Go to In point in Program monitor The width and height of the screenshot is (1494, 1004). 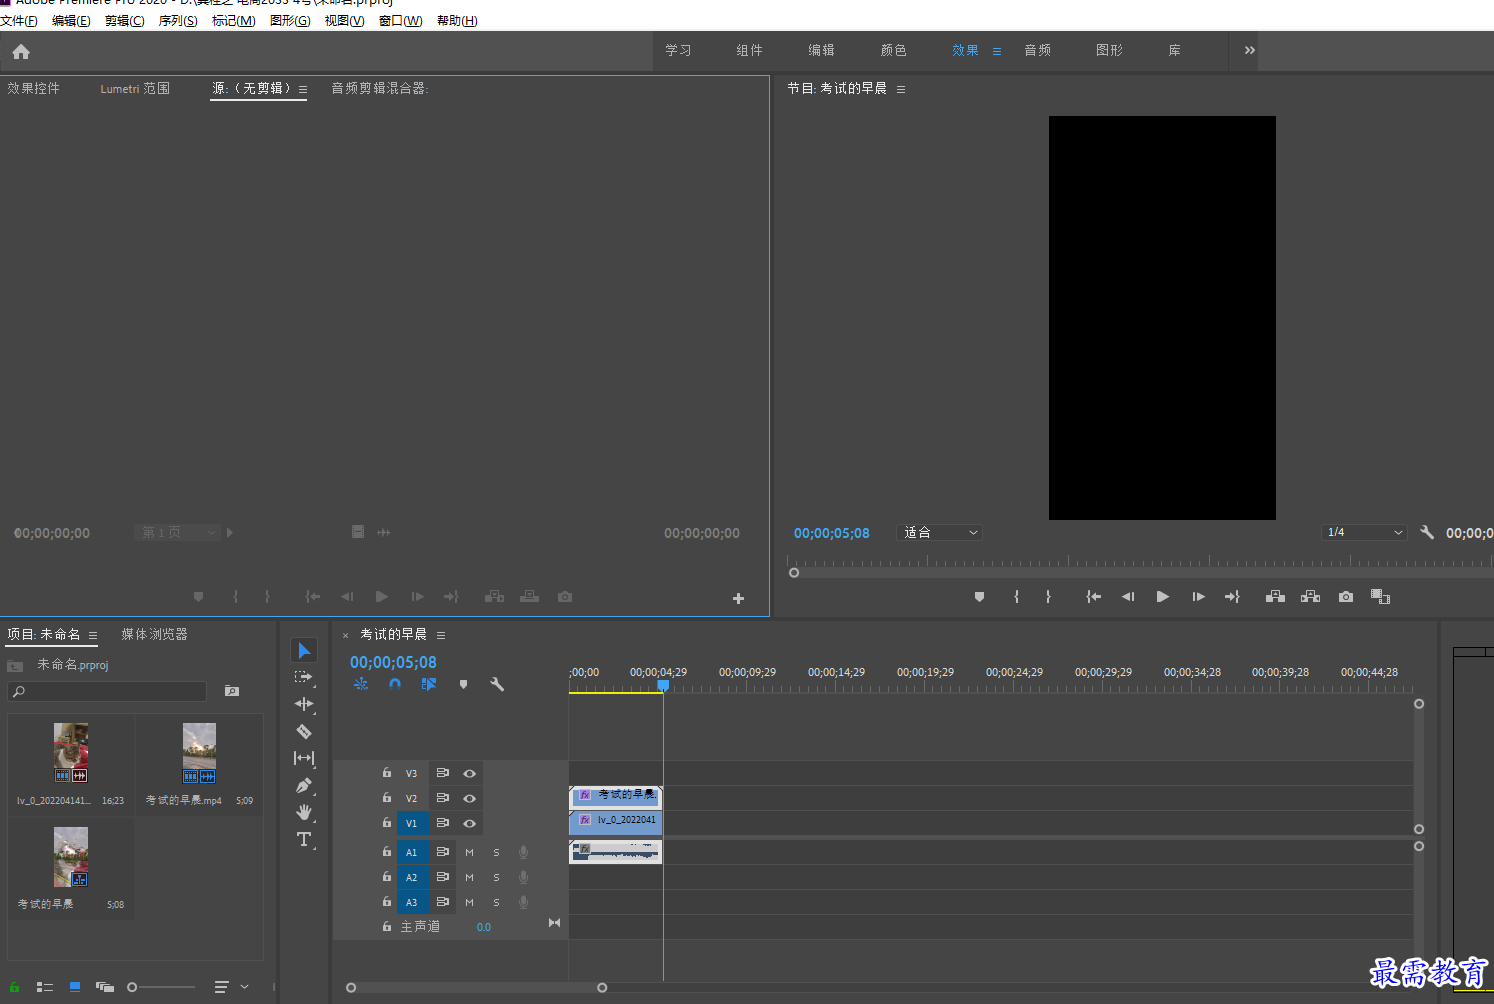point(1093,597)
